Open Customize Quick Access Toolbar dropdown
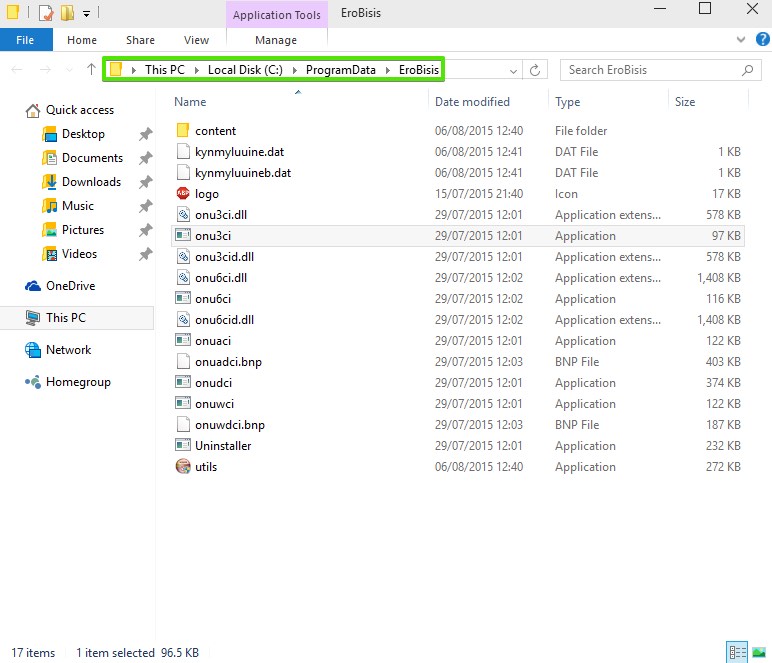The image size is (772, 663). click(x=87, y=13)
